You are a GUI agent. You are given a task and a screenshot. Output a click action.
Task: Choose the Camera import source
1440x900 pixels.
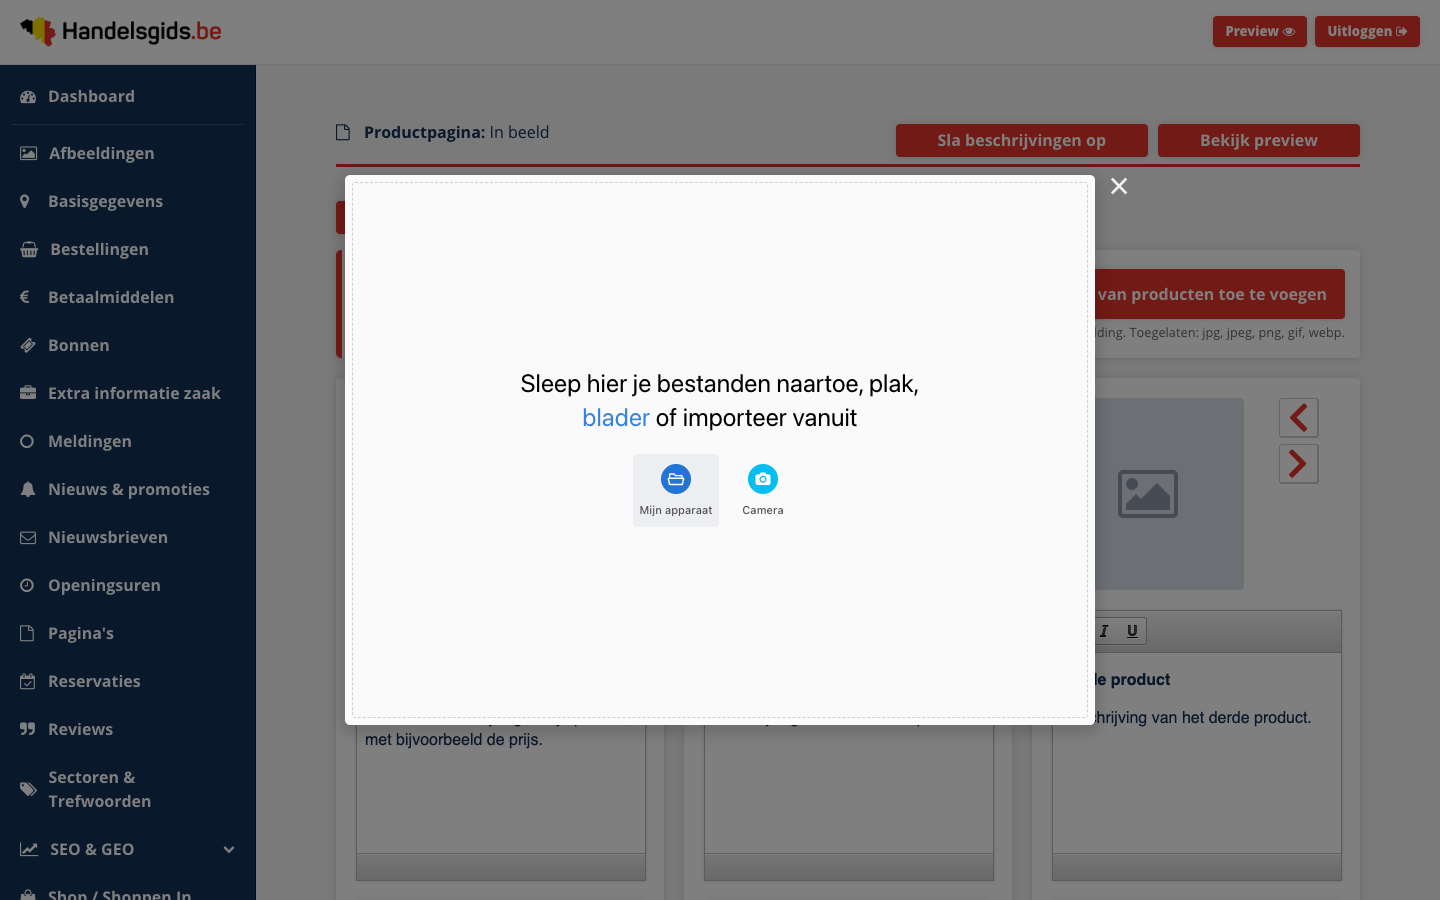pyautogui.click(x=763, y=490)
